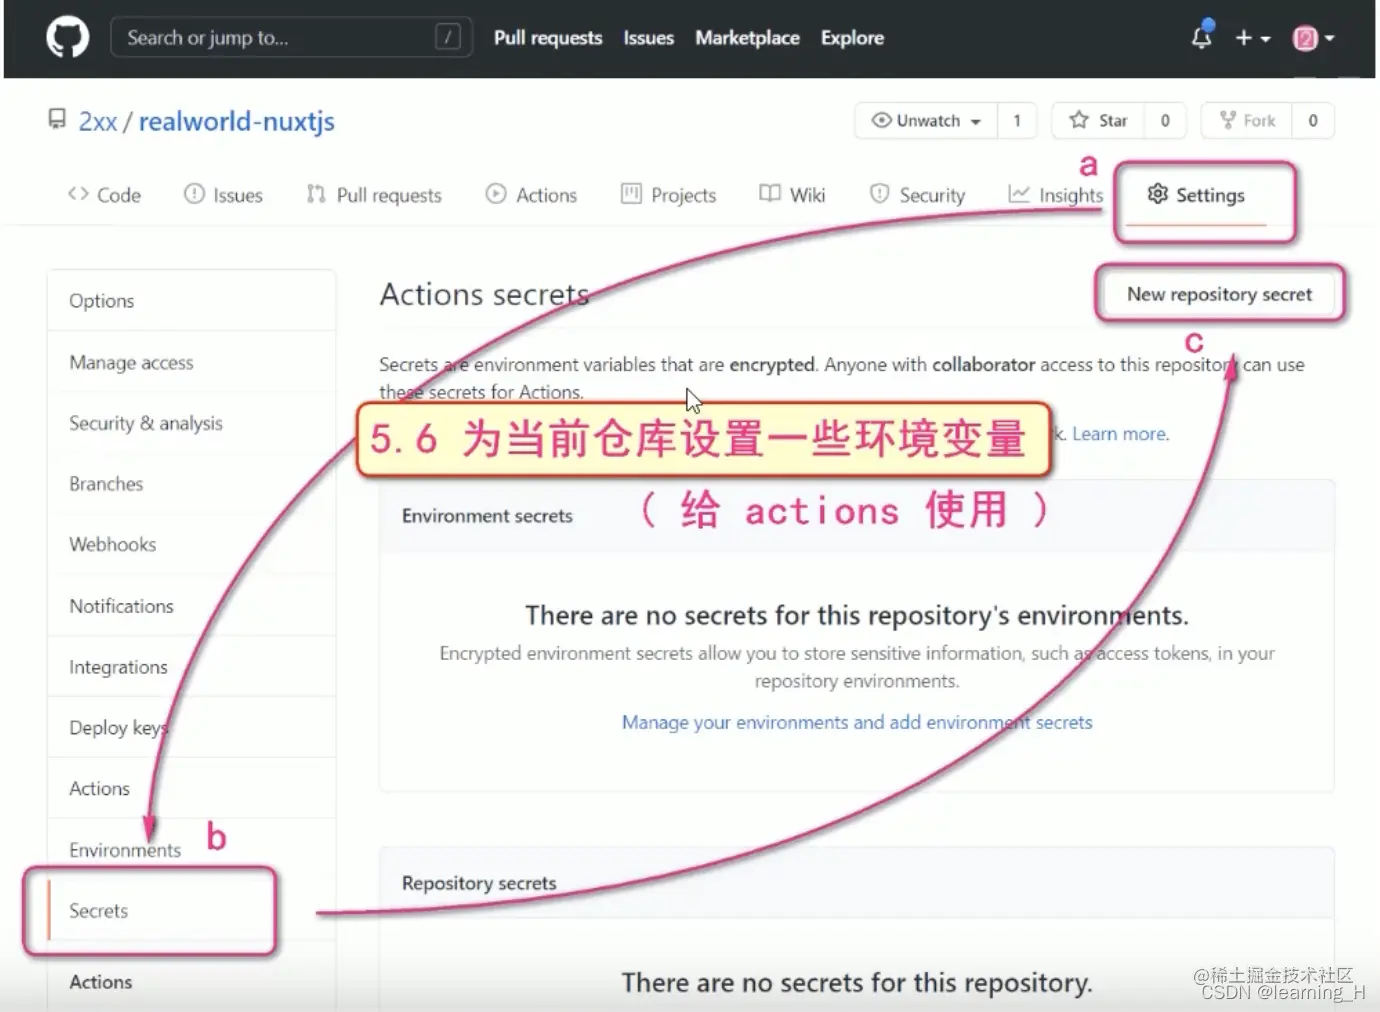Star the repository
1380x1012 pixels.
(x=1098, y=121)
